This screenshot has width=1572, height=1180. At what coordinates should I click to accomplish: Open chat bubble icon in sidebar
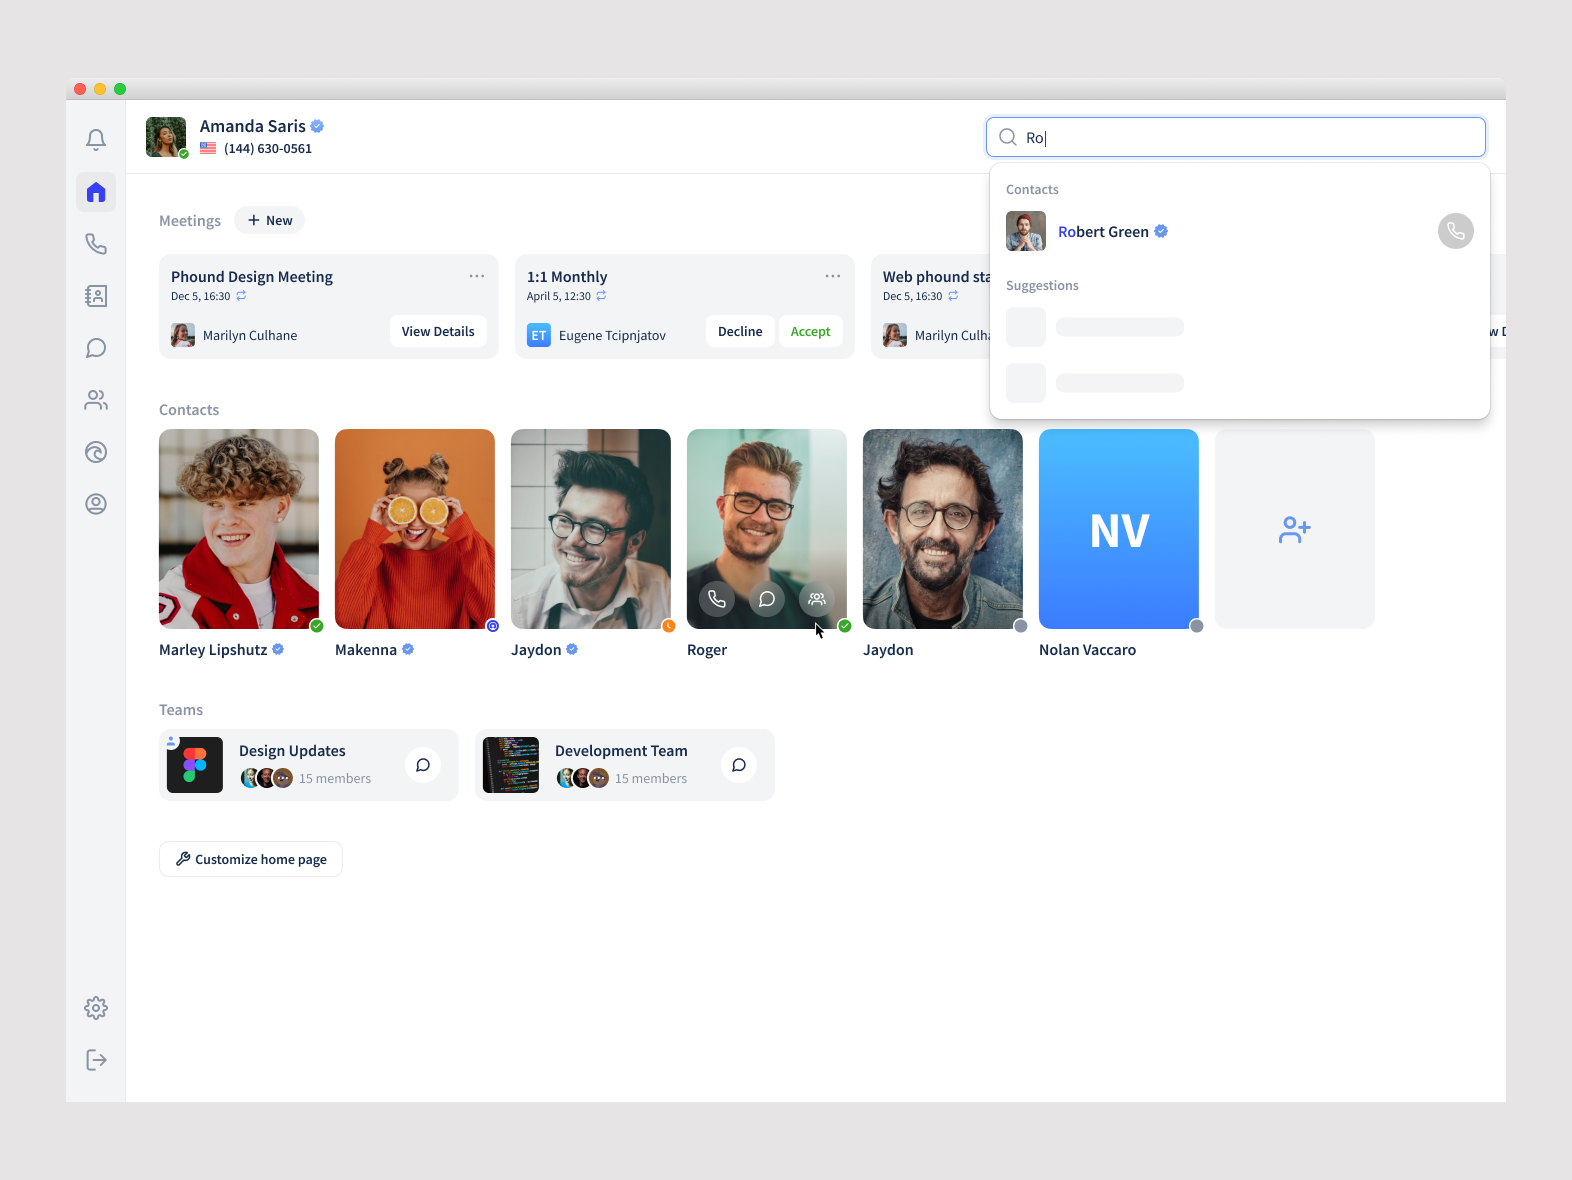96,348
